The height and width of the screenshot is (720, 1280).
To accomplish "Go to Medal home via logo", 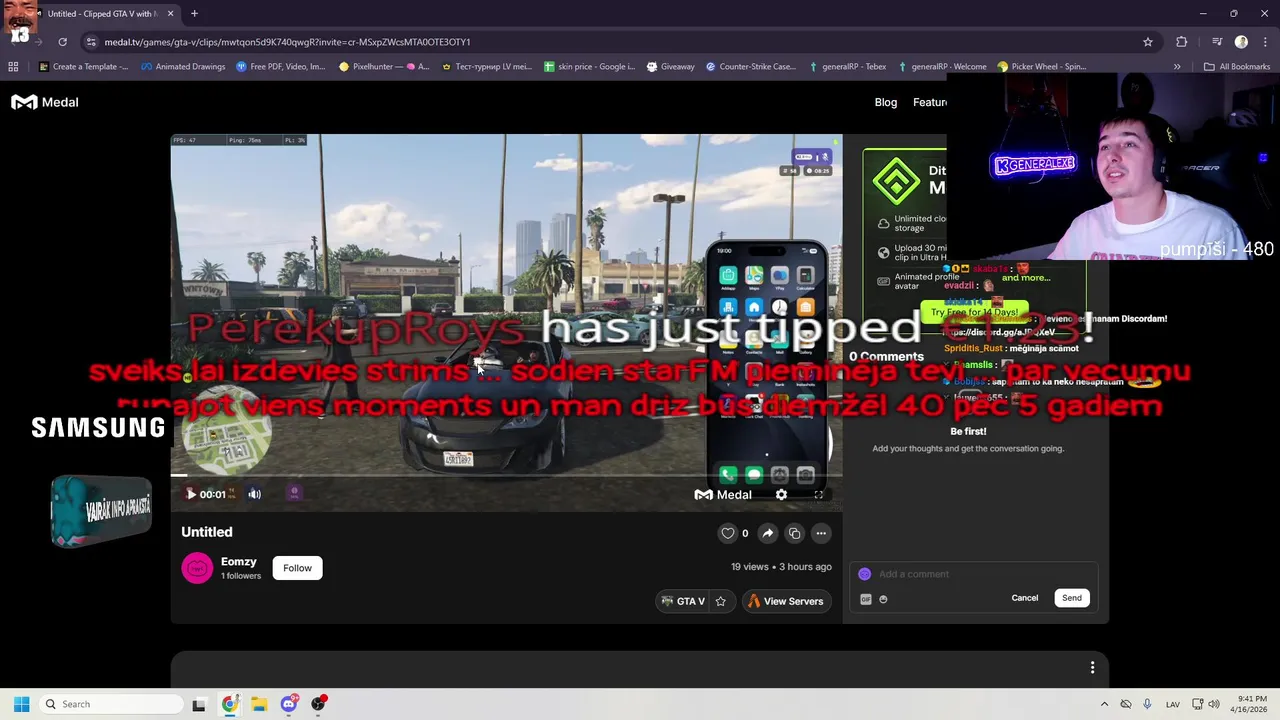I will pyautogui.click(x=45, y=102).
